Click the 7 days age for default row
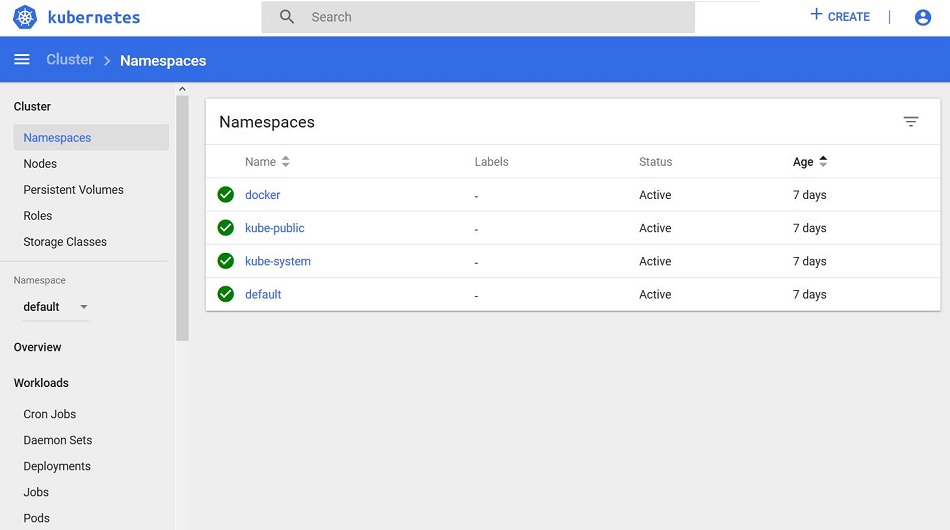The height and width of the screenshot is (530, 950). [809, 294]
